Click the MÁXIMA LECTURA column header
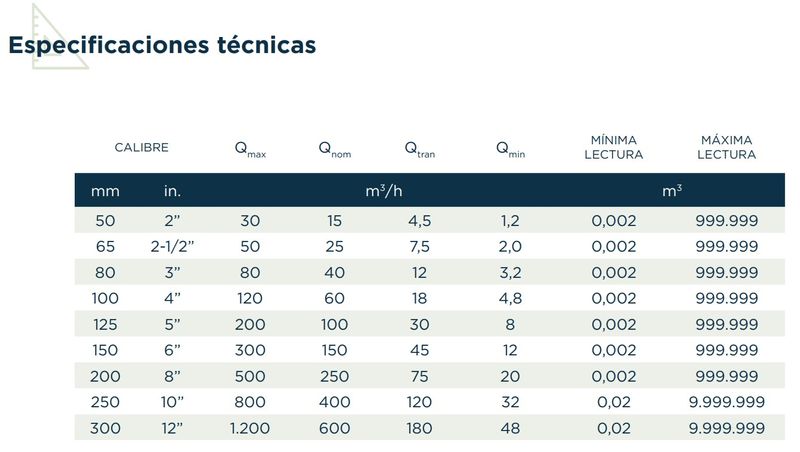Viewport: 800px width, 452px height. coord(726,147)
